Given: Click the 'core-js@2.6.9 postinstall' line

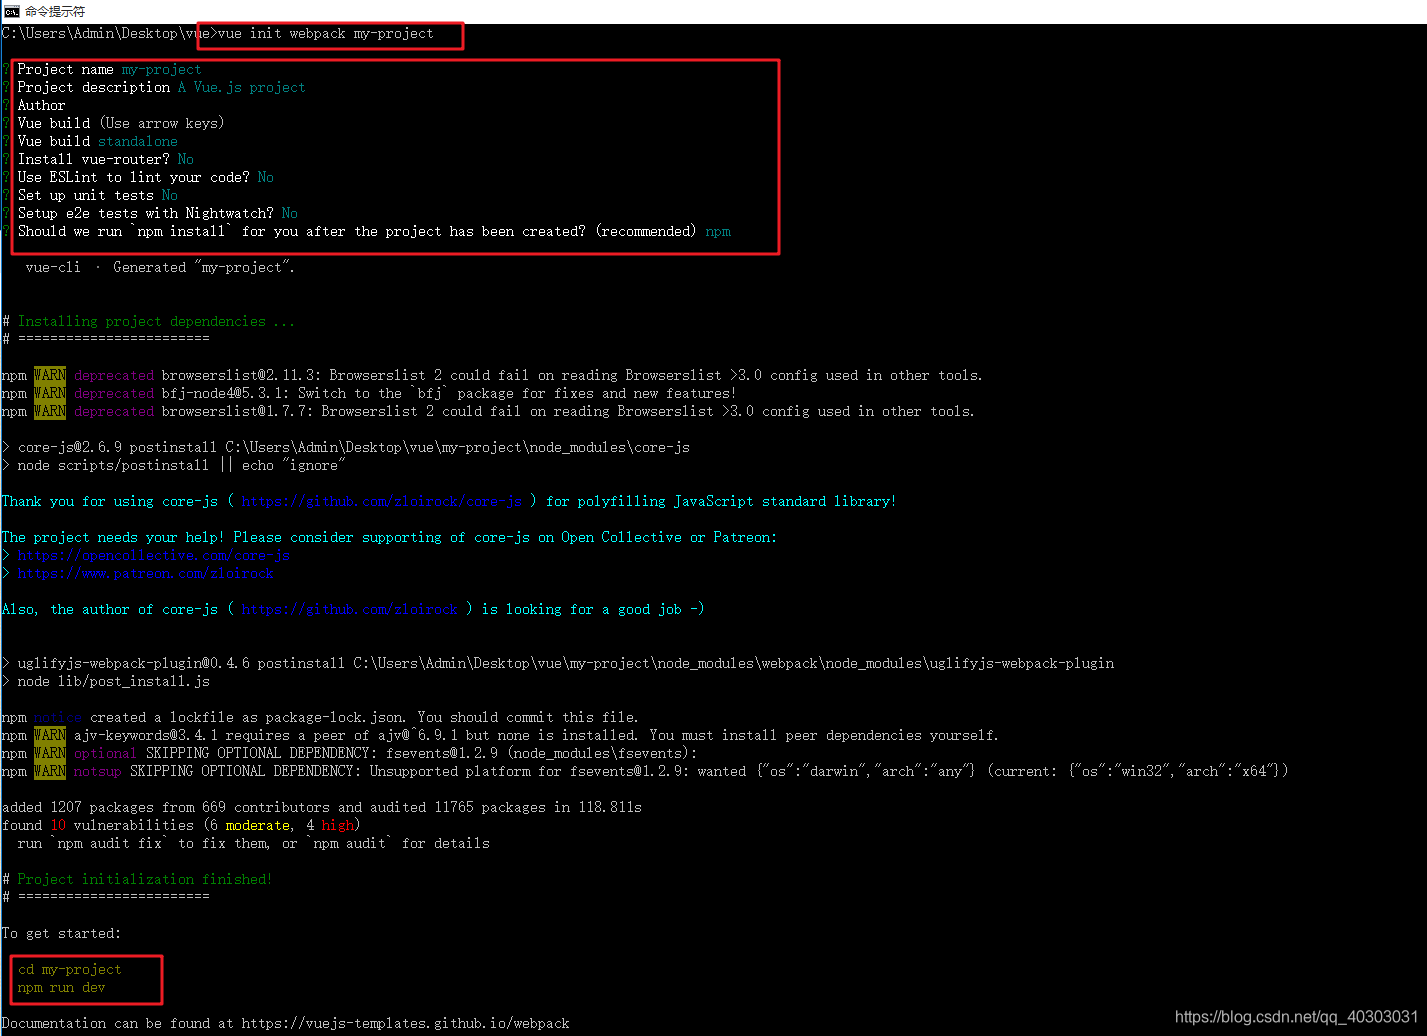Looking at the screenshot, I should tap(346, 447).
